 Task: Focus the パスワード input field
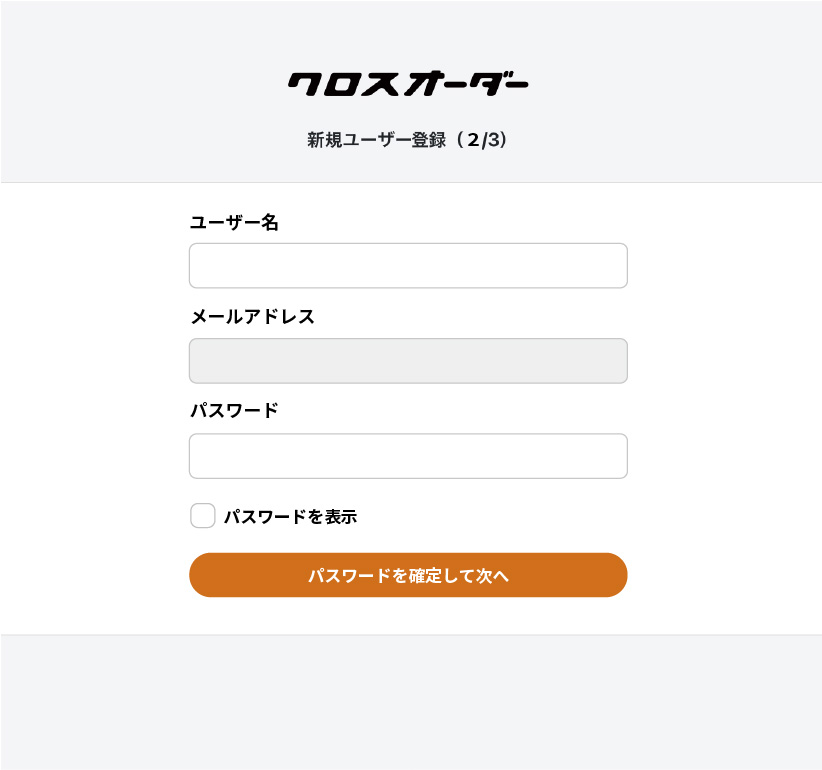point(408,456)
